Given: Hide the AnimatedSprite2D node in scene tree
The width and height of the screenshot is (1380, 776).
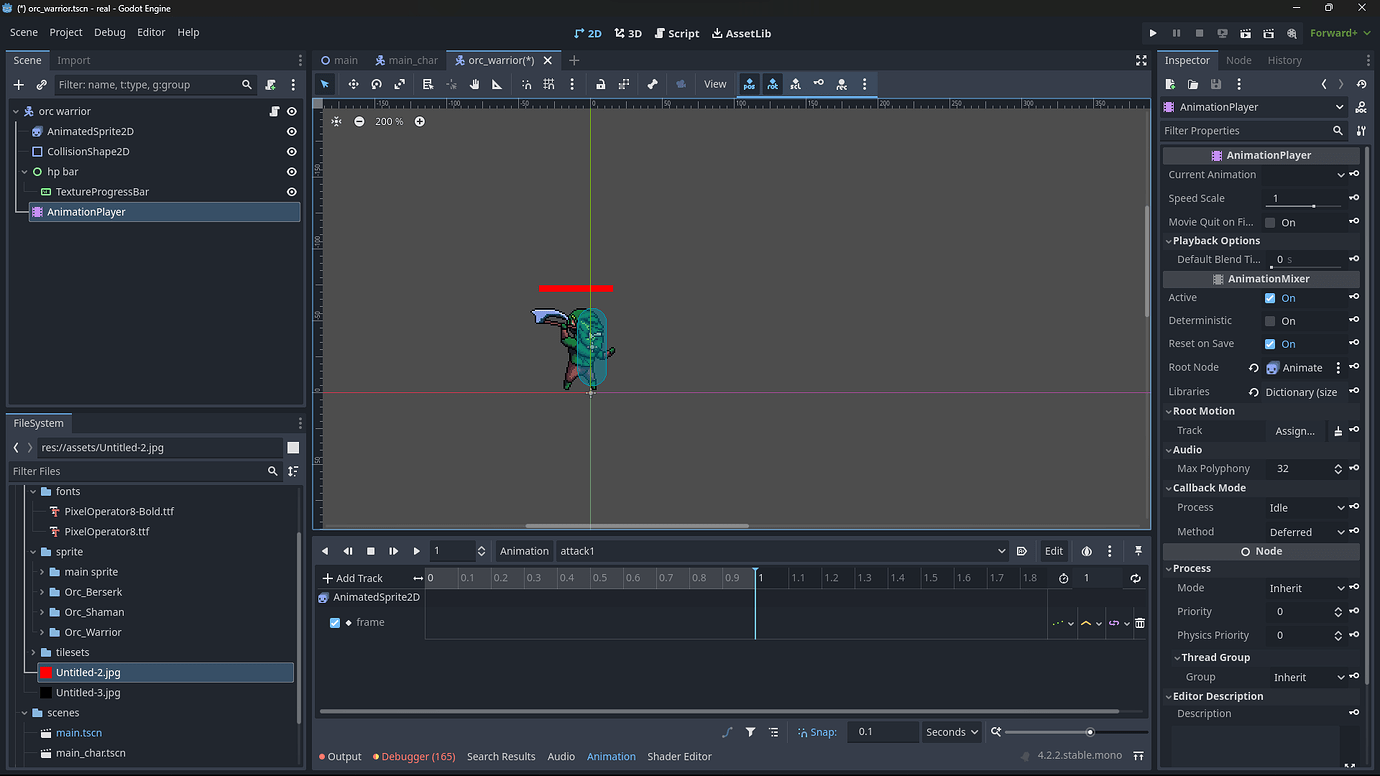Looking at the screenshot, I should (x=290, y=131).
